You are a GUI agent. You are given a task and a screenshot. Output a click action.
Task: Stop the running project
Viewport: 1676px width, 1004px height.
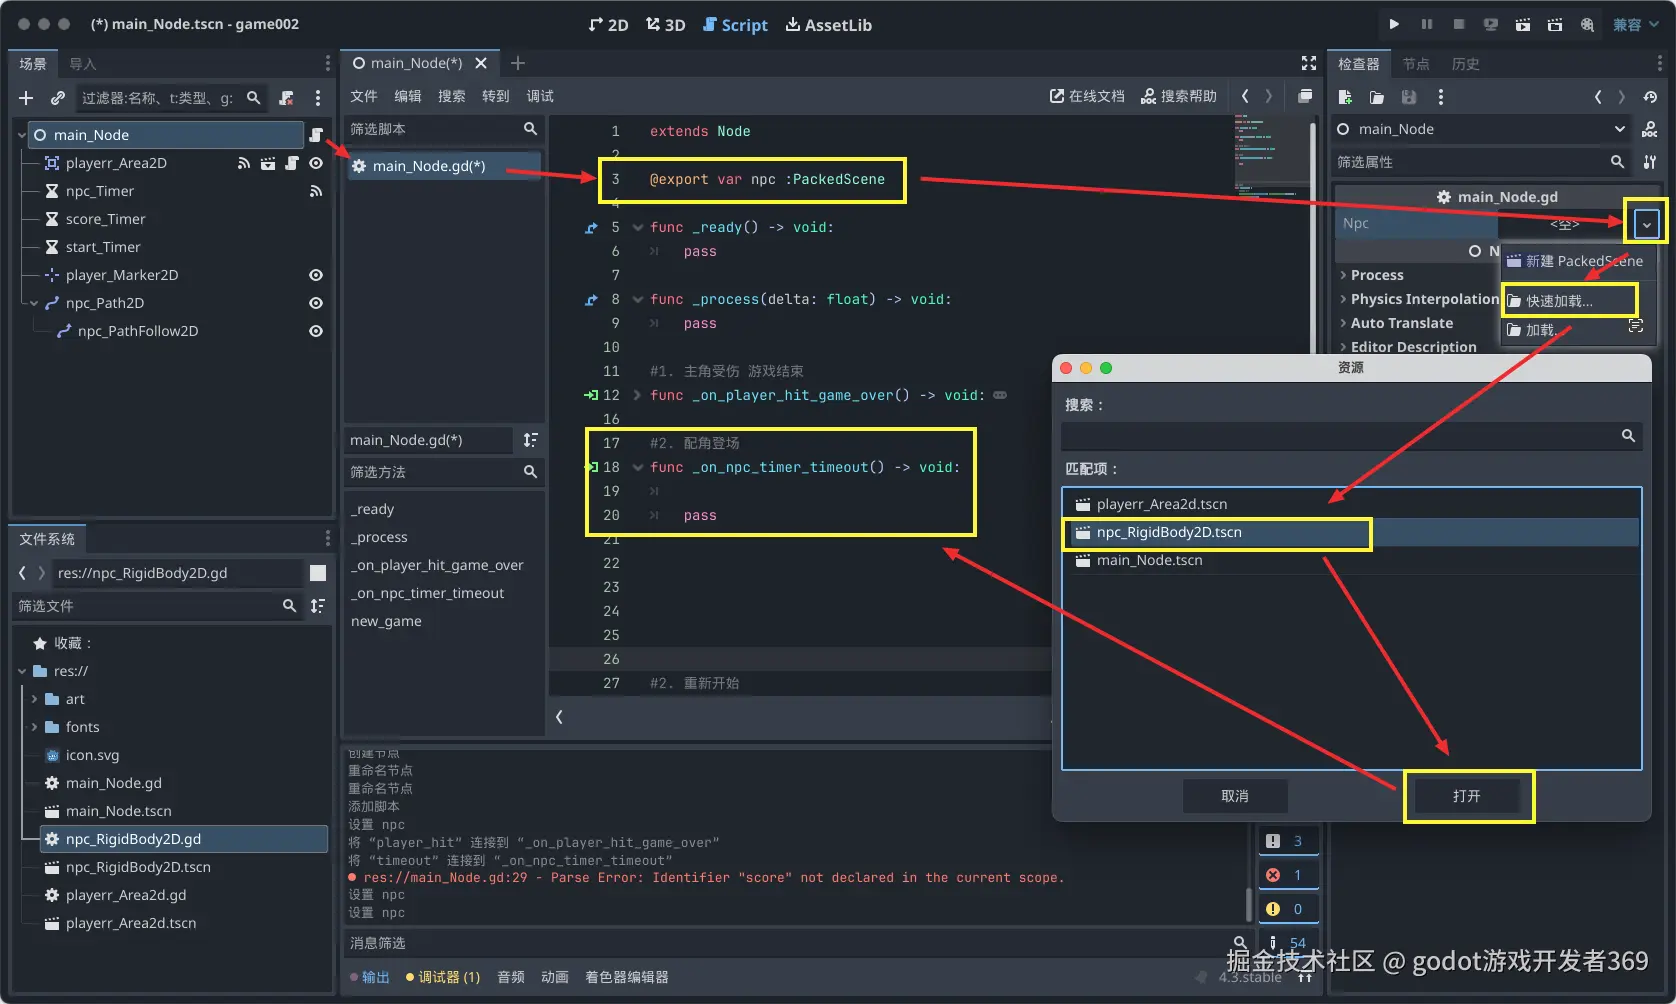click(x=1459, y=24)
